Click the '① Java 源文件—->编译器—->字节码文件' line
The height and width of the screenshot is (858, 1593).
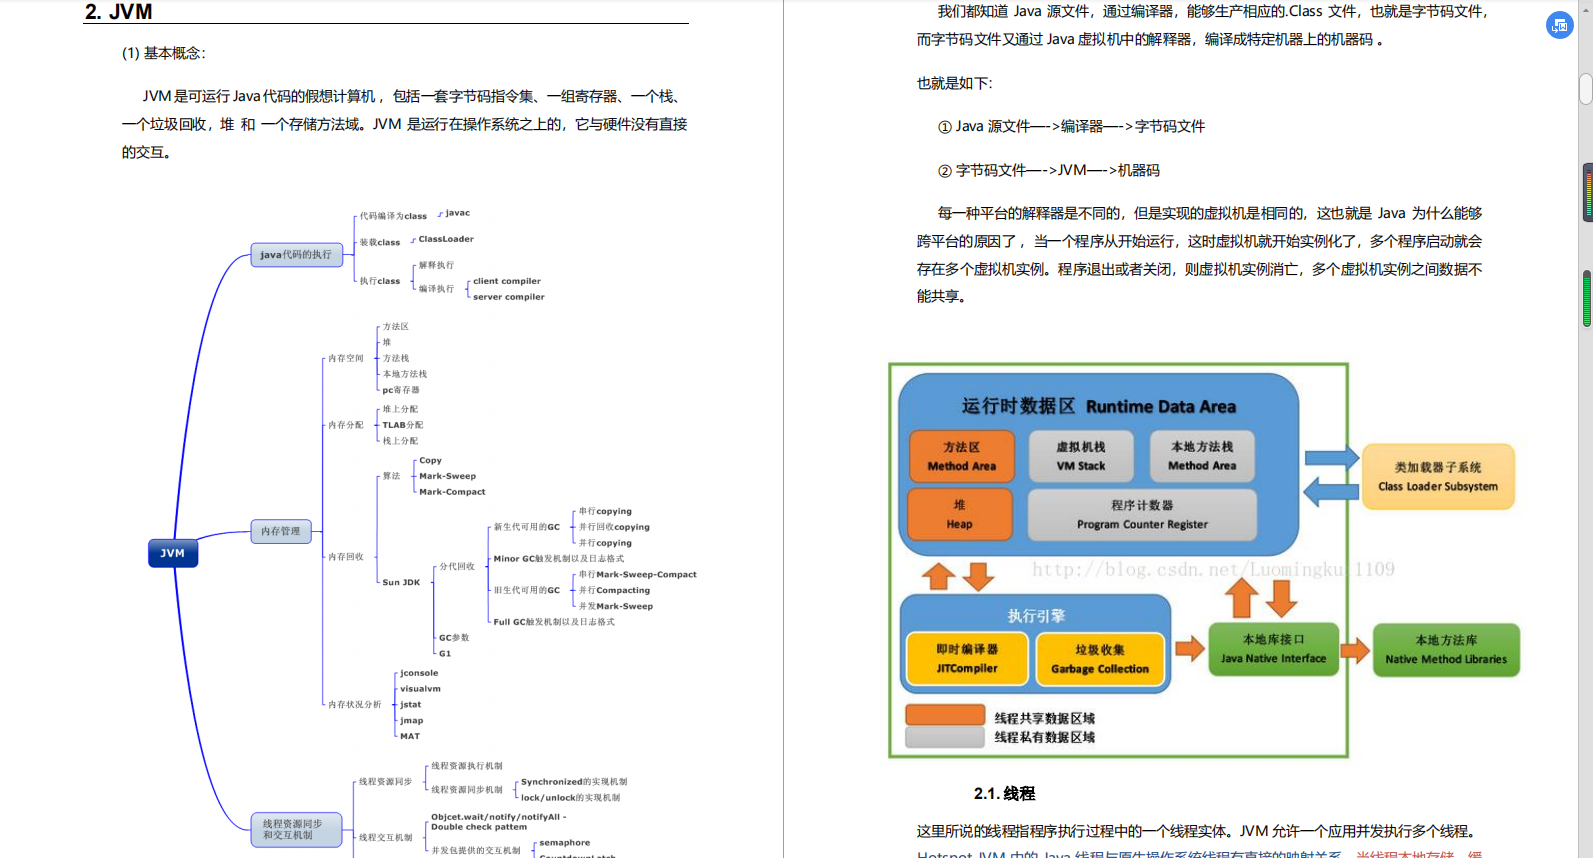pyautogui.click(x=1071, y=126)
